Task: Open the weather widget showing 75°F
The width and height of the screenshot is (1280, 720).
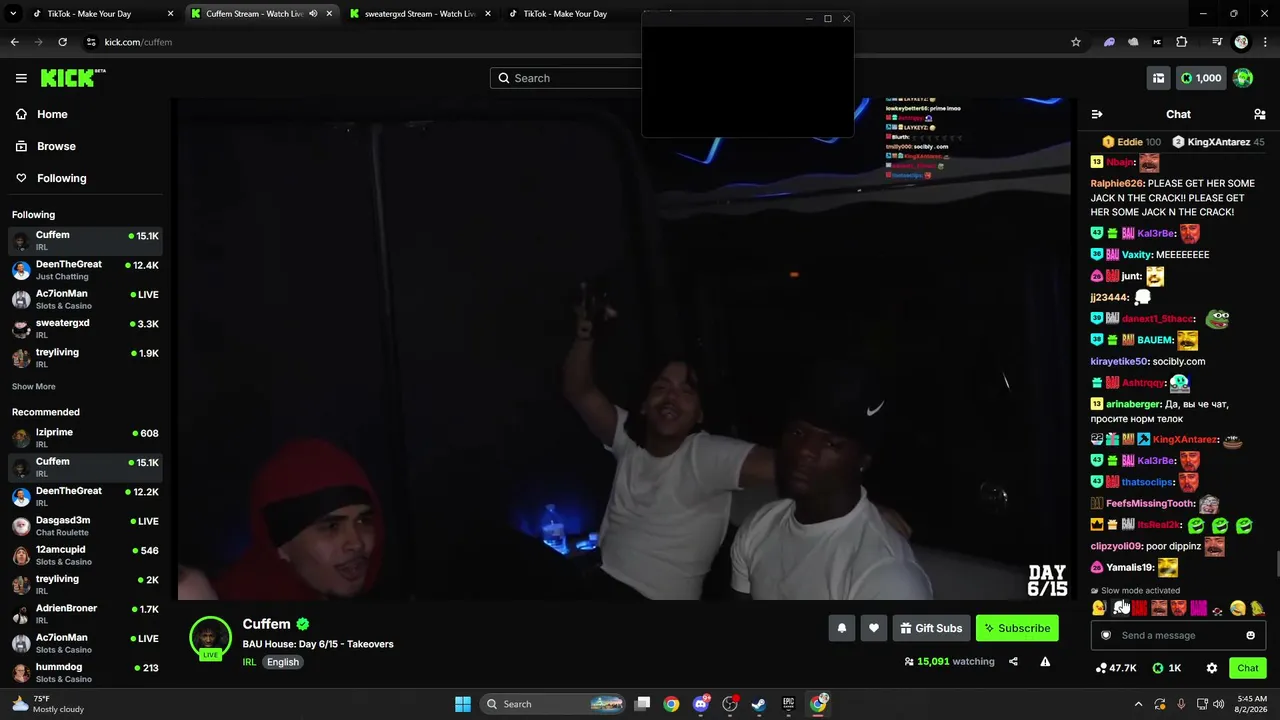Action: tap(47, 704)
